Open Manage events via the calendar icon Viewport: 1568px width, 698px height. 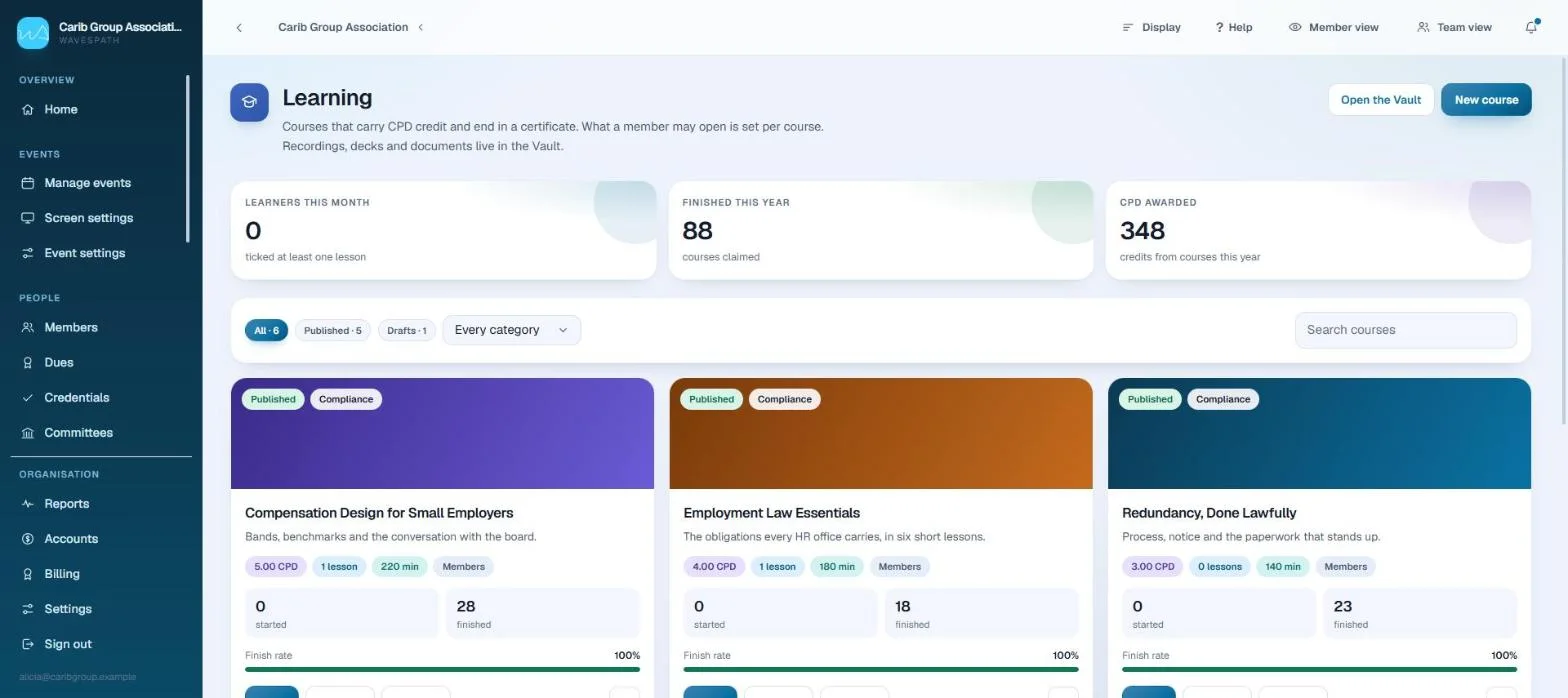click(x=28, y=183)
